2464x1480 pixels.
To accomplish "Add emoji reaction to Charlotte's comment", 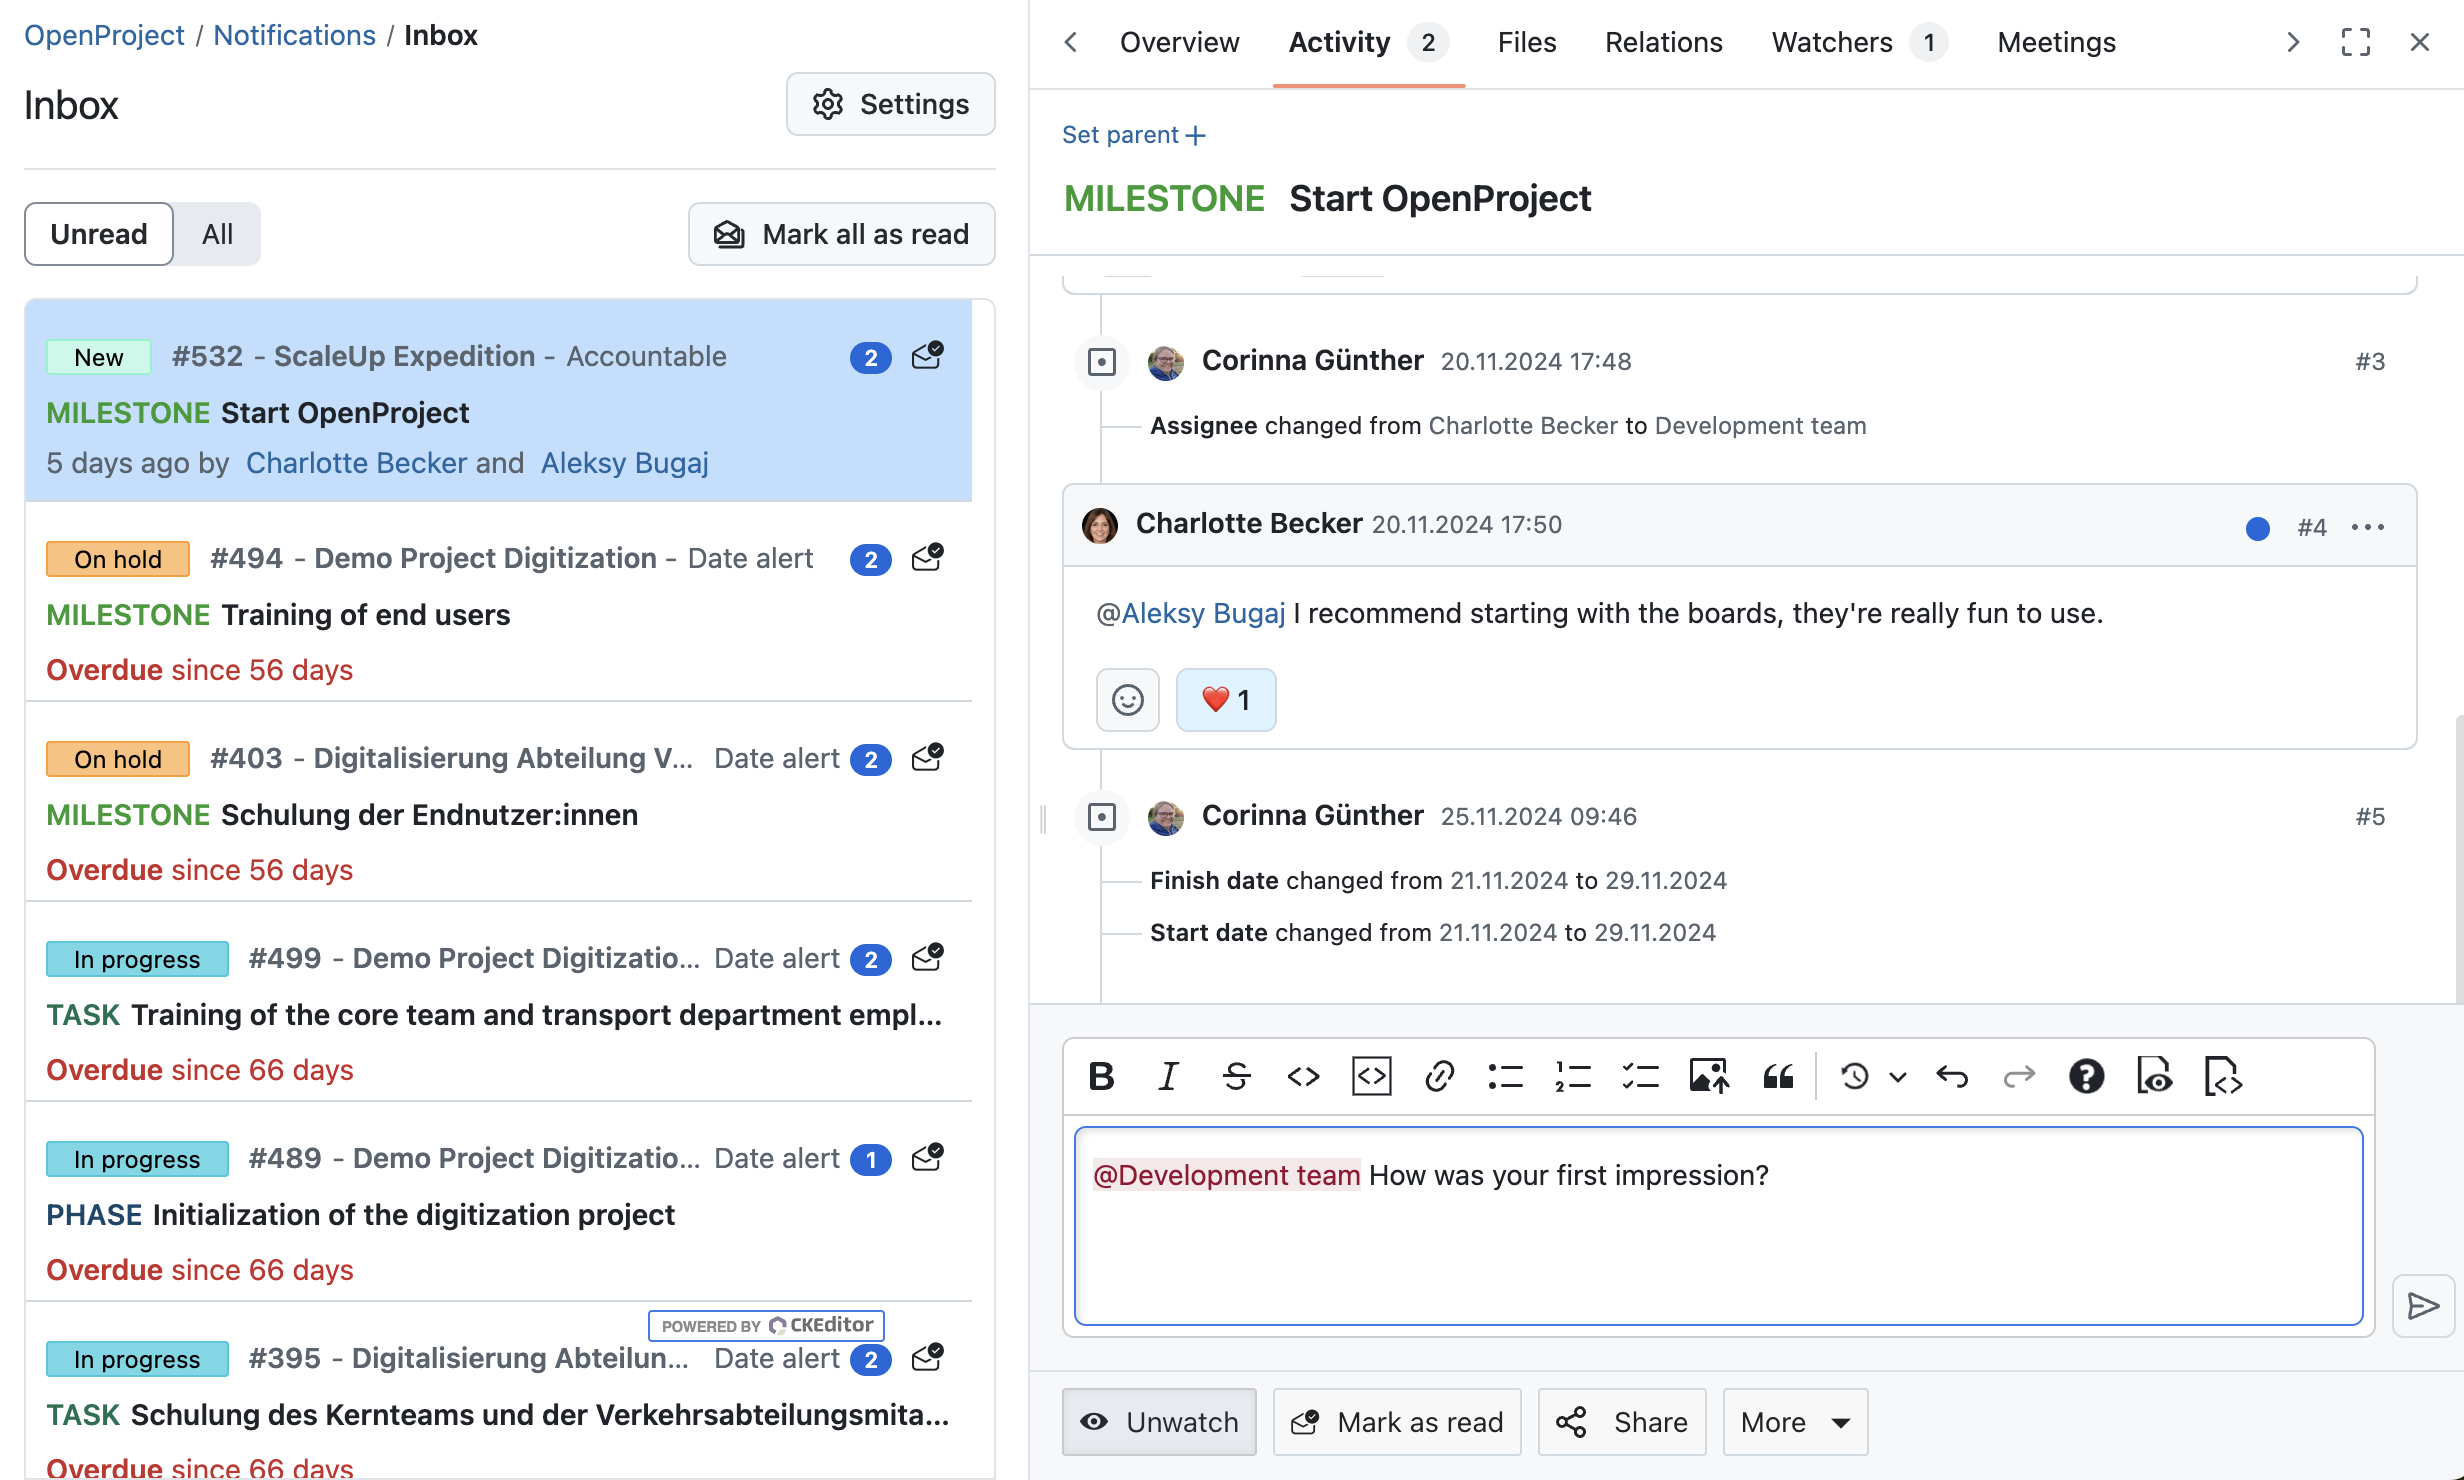I will [x=1127, y=700].
